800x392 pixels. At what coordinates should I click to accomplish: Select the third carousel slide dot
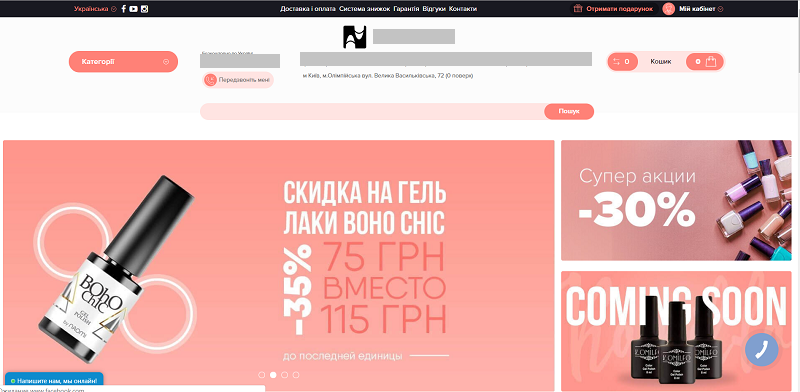tap(285, 375)
